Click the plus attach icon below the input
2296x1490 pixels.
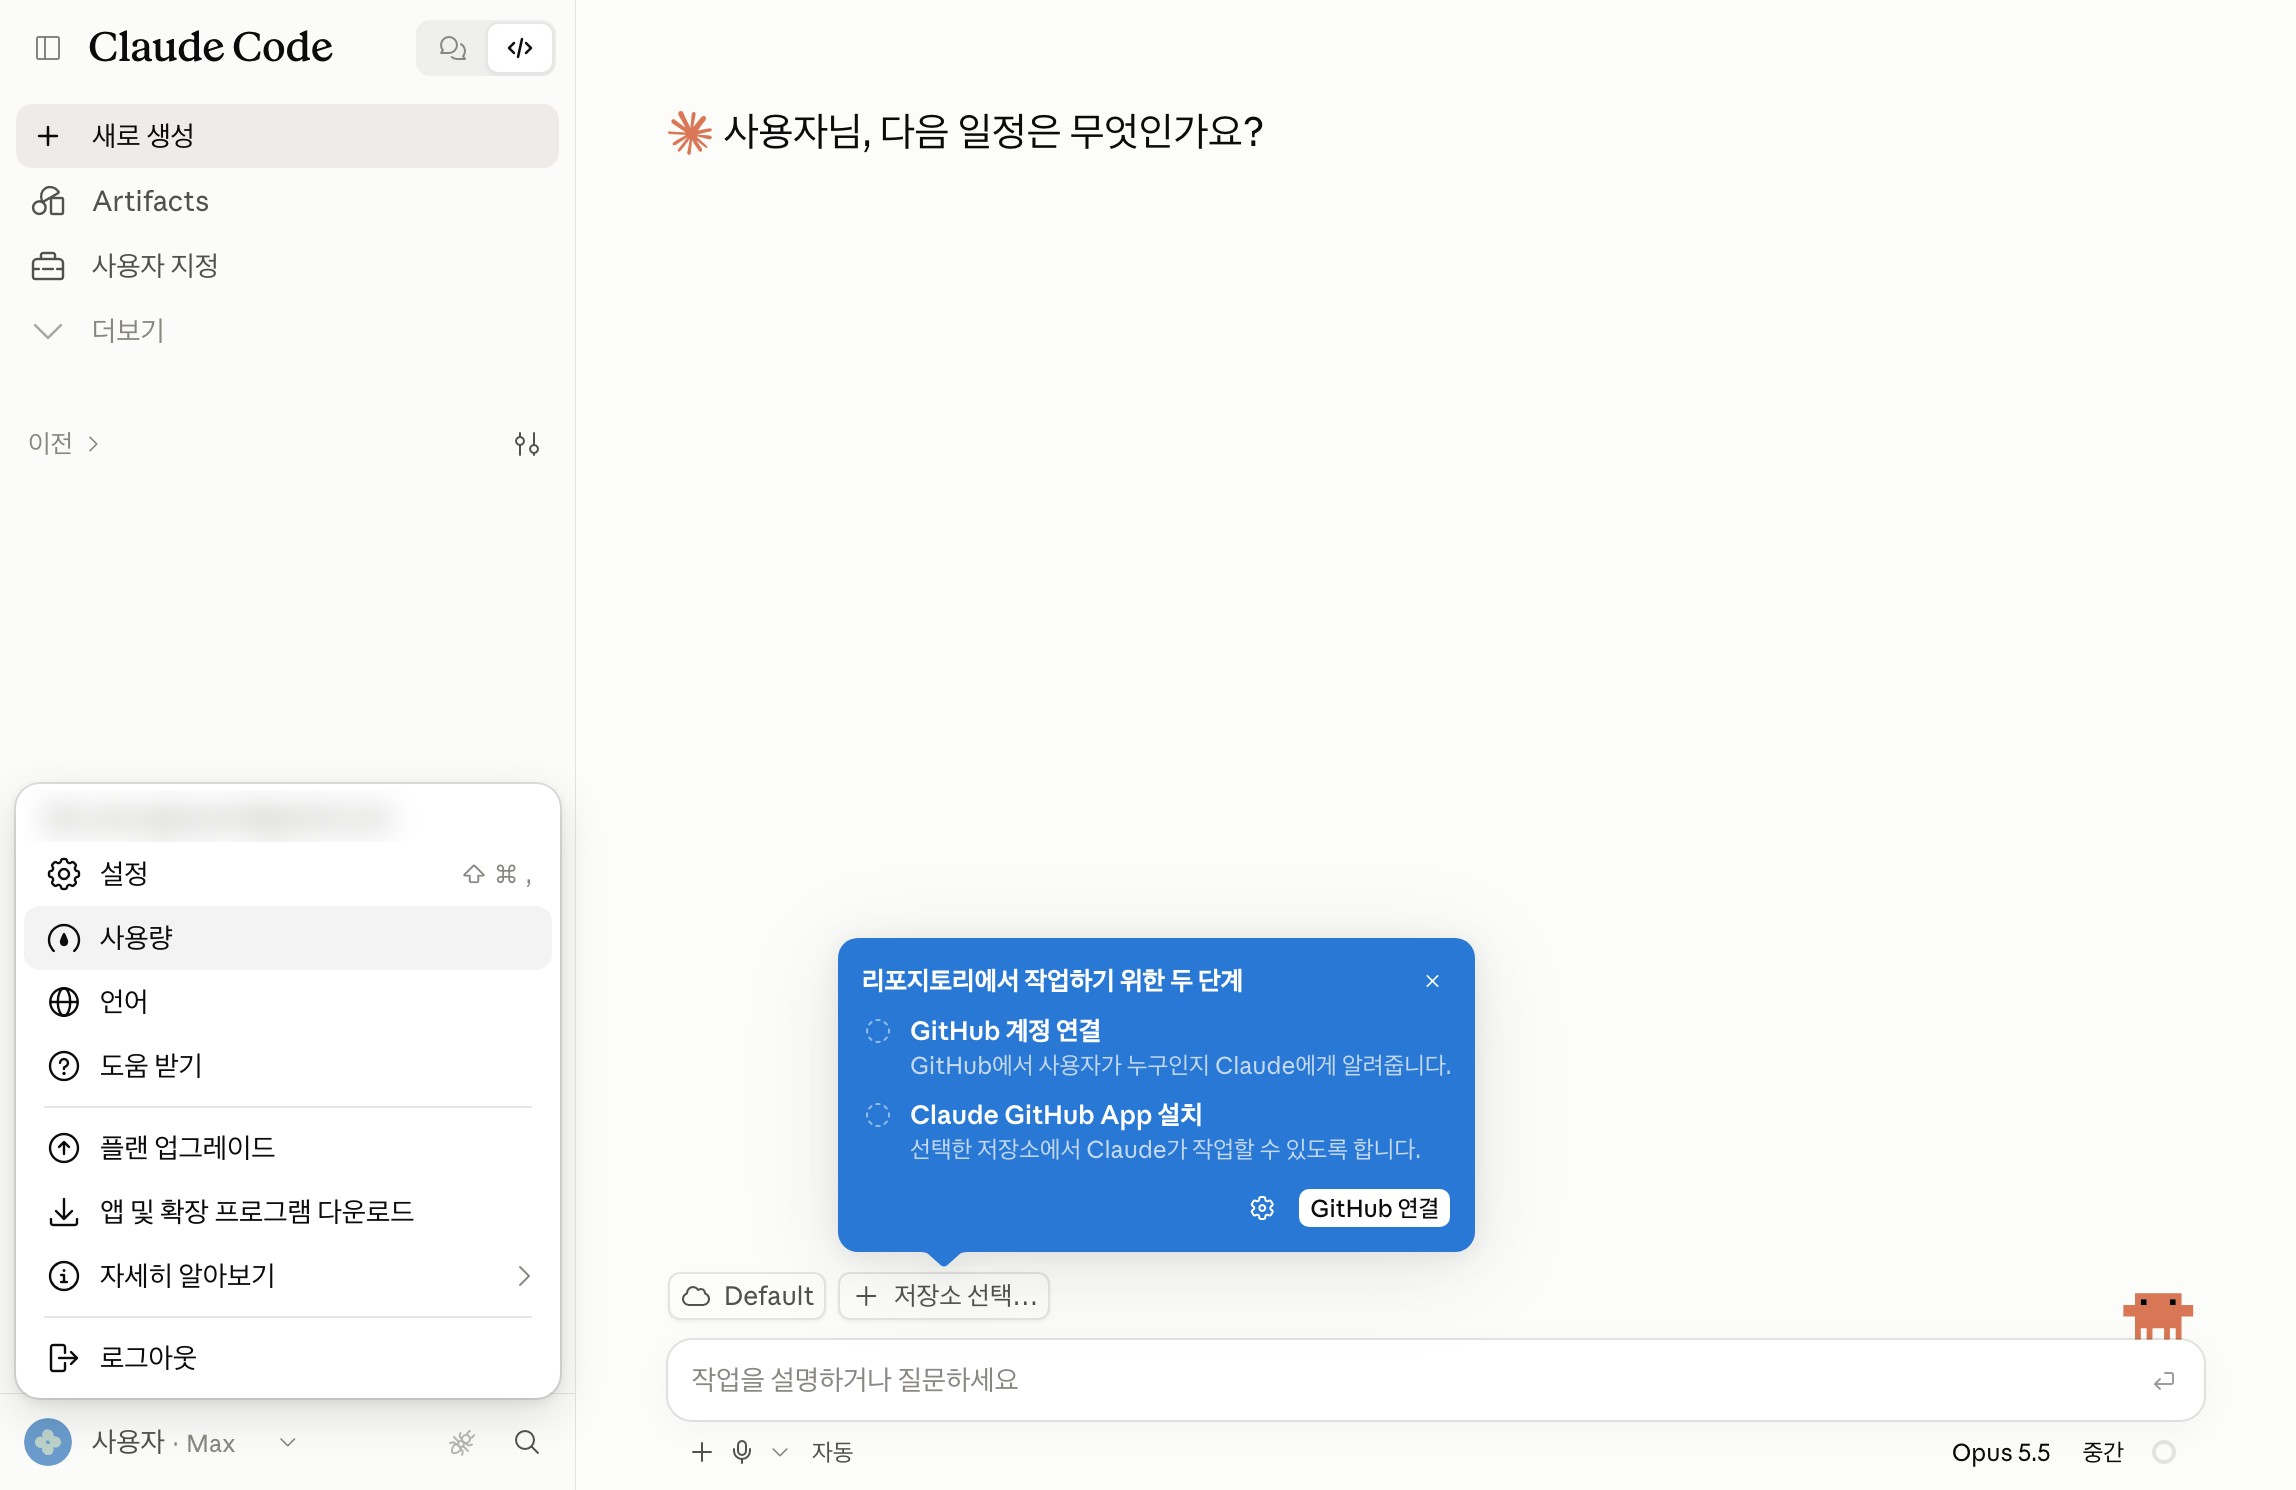(x=702, y=1452)
